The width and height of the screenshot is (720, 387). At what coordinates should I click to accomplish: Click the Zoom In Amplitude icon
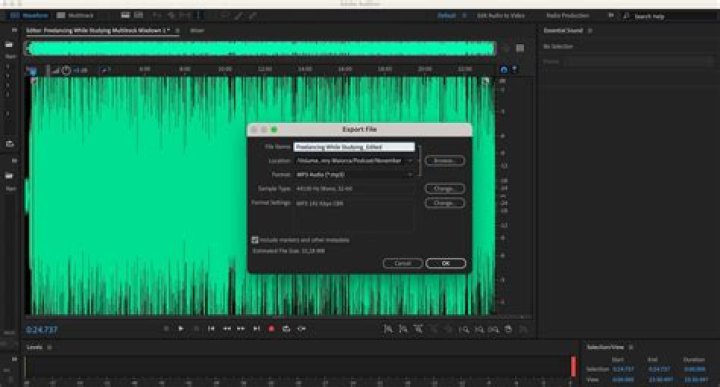[388, 329]
